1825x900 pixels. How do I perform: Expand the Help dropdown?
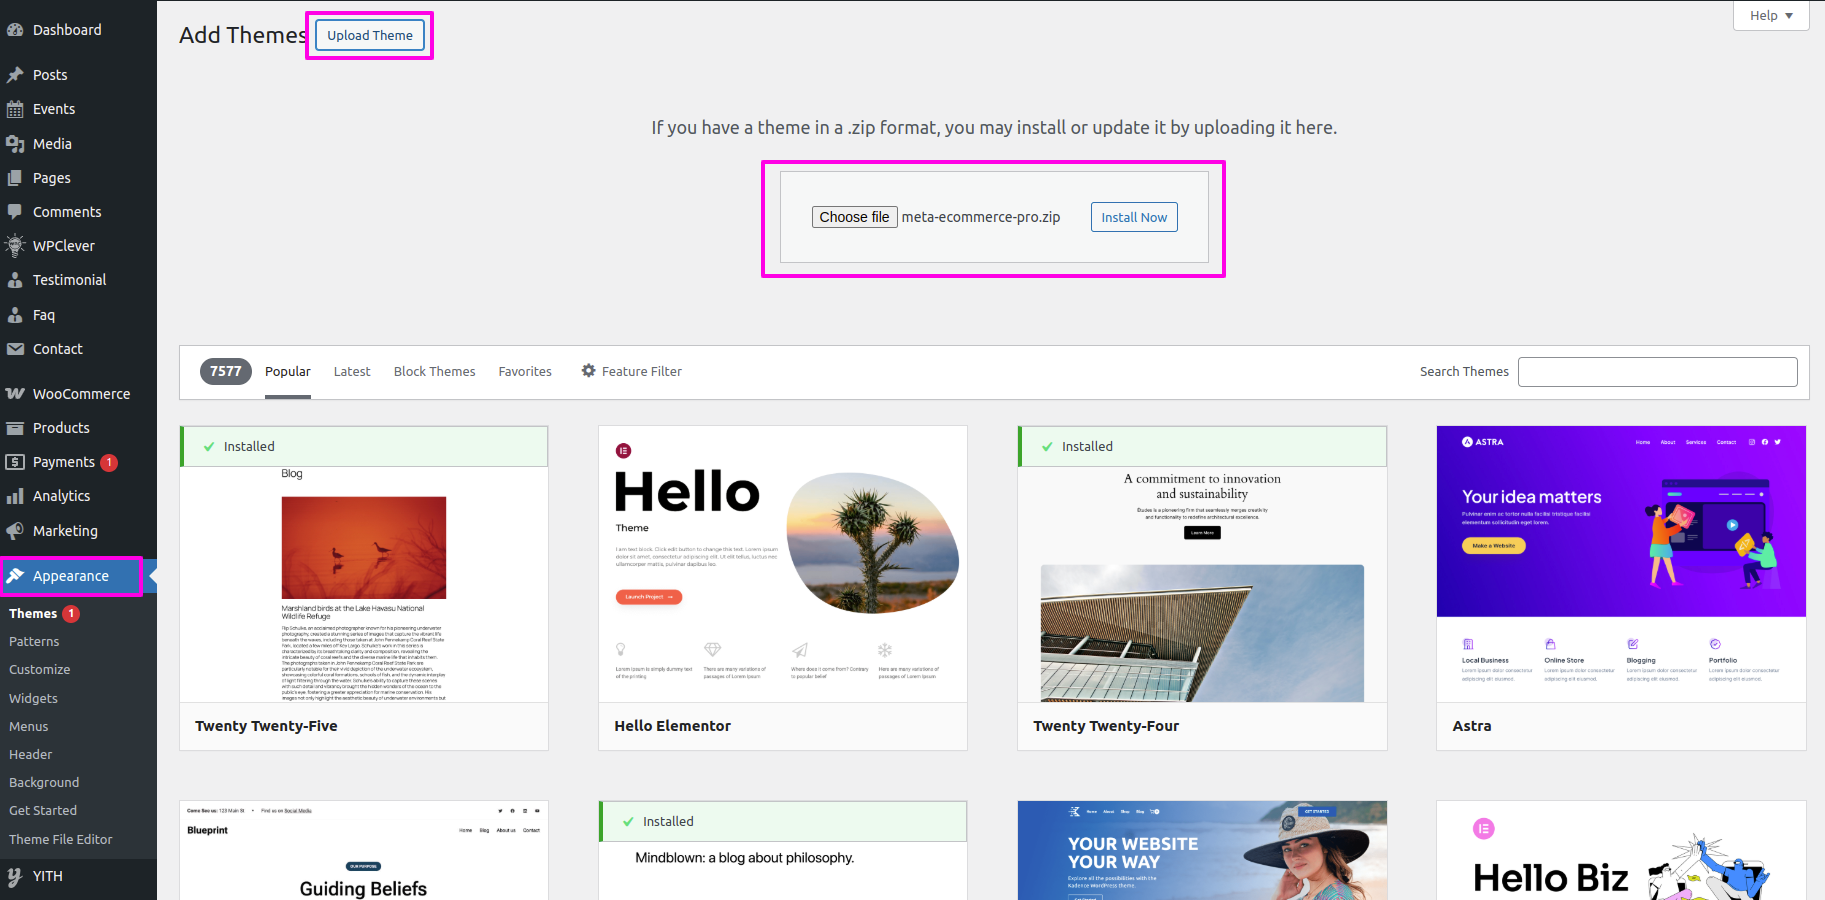pyautogui.click(x=1770, y=15)
